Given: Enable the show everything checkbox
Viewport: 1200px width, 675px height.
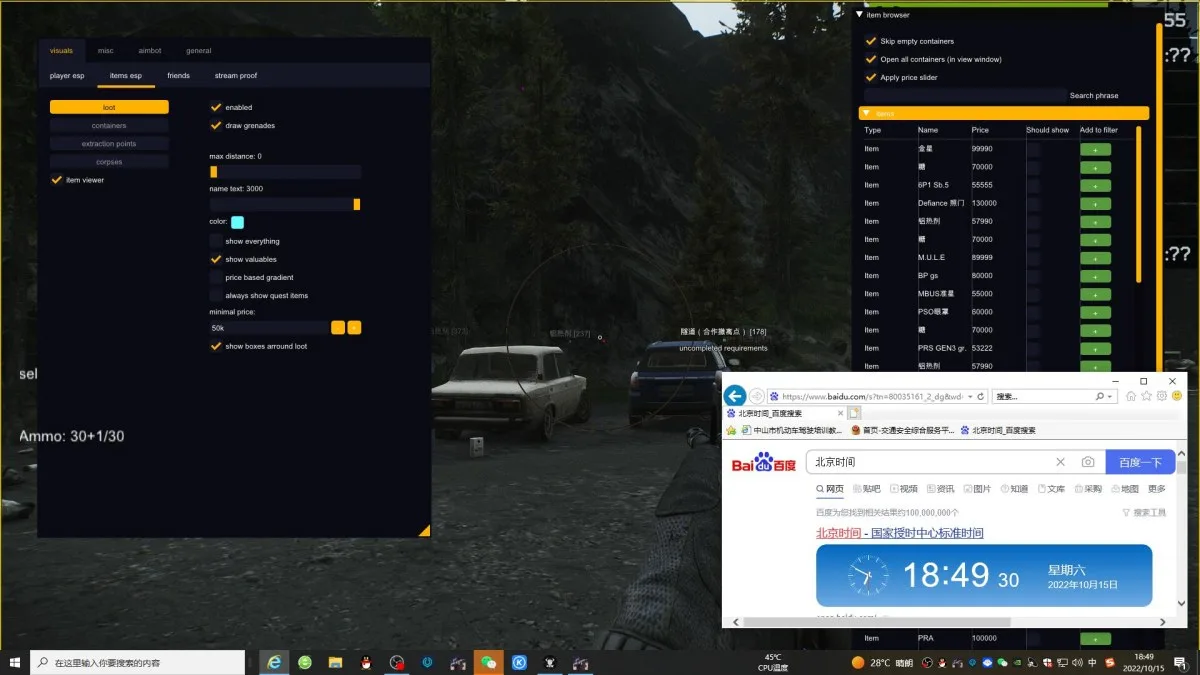Looking at the screenshot, I should (216, 241).
